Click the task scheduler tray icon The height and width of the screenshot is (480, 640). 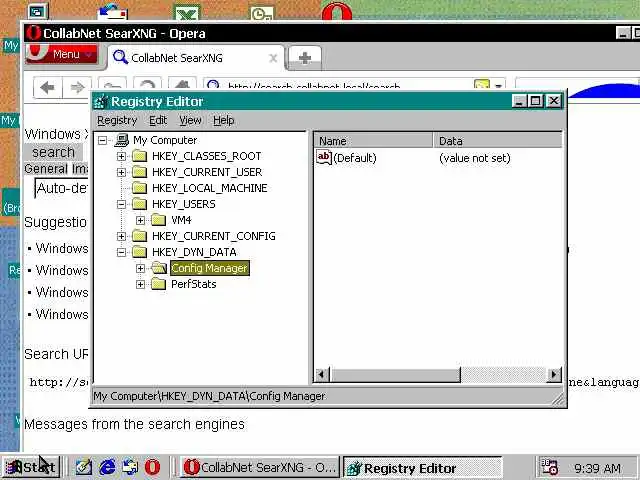point(549,467)
